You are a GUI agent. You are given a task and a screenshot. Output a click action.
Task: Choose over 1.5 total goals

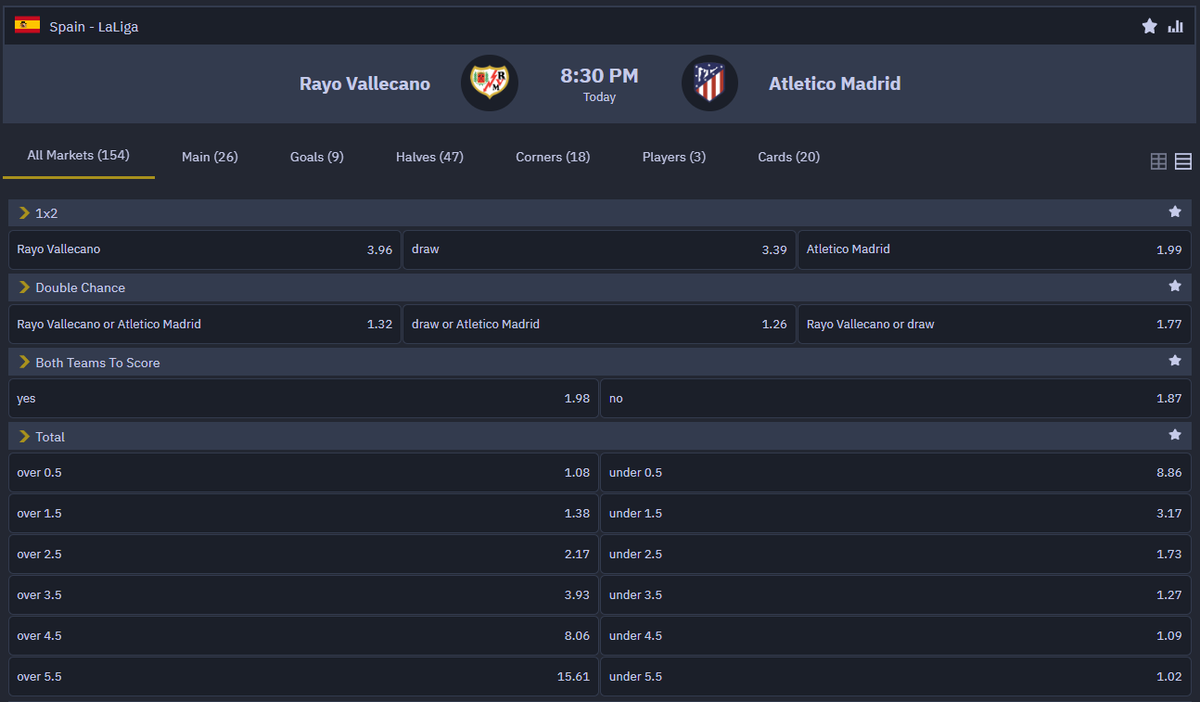[x=304, y=513]
